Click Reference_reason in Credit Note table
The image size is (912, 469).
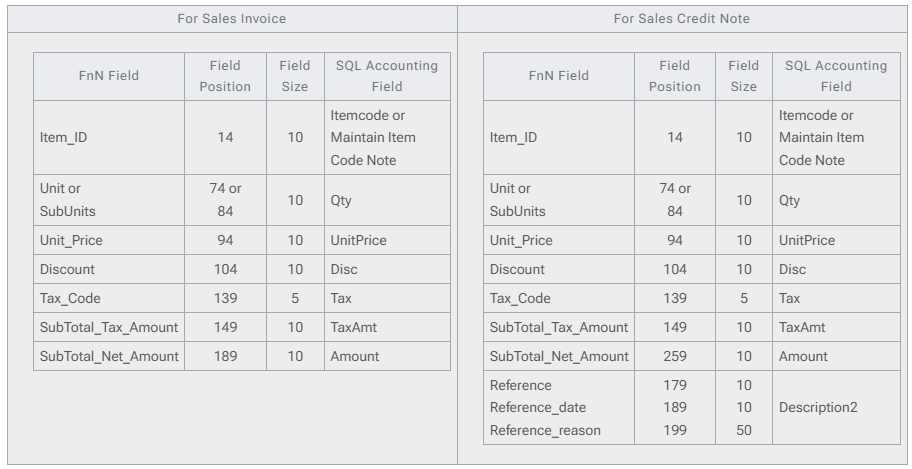coord(544,429)
